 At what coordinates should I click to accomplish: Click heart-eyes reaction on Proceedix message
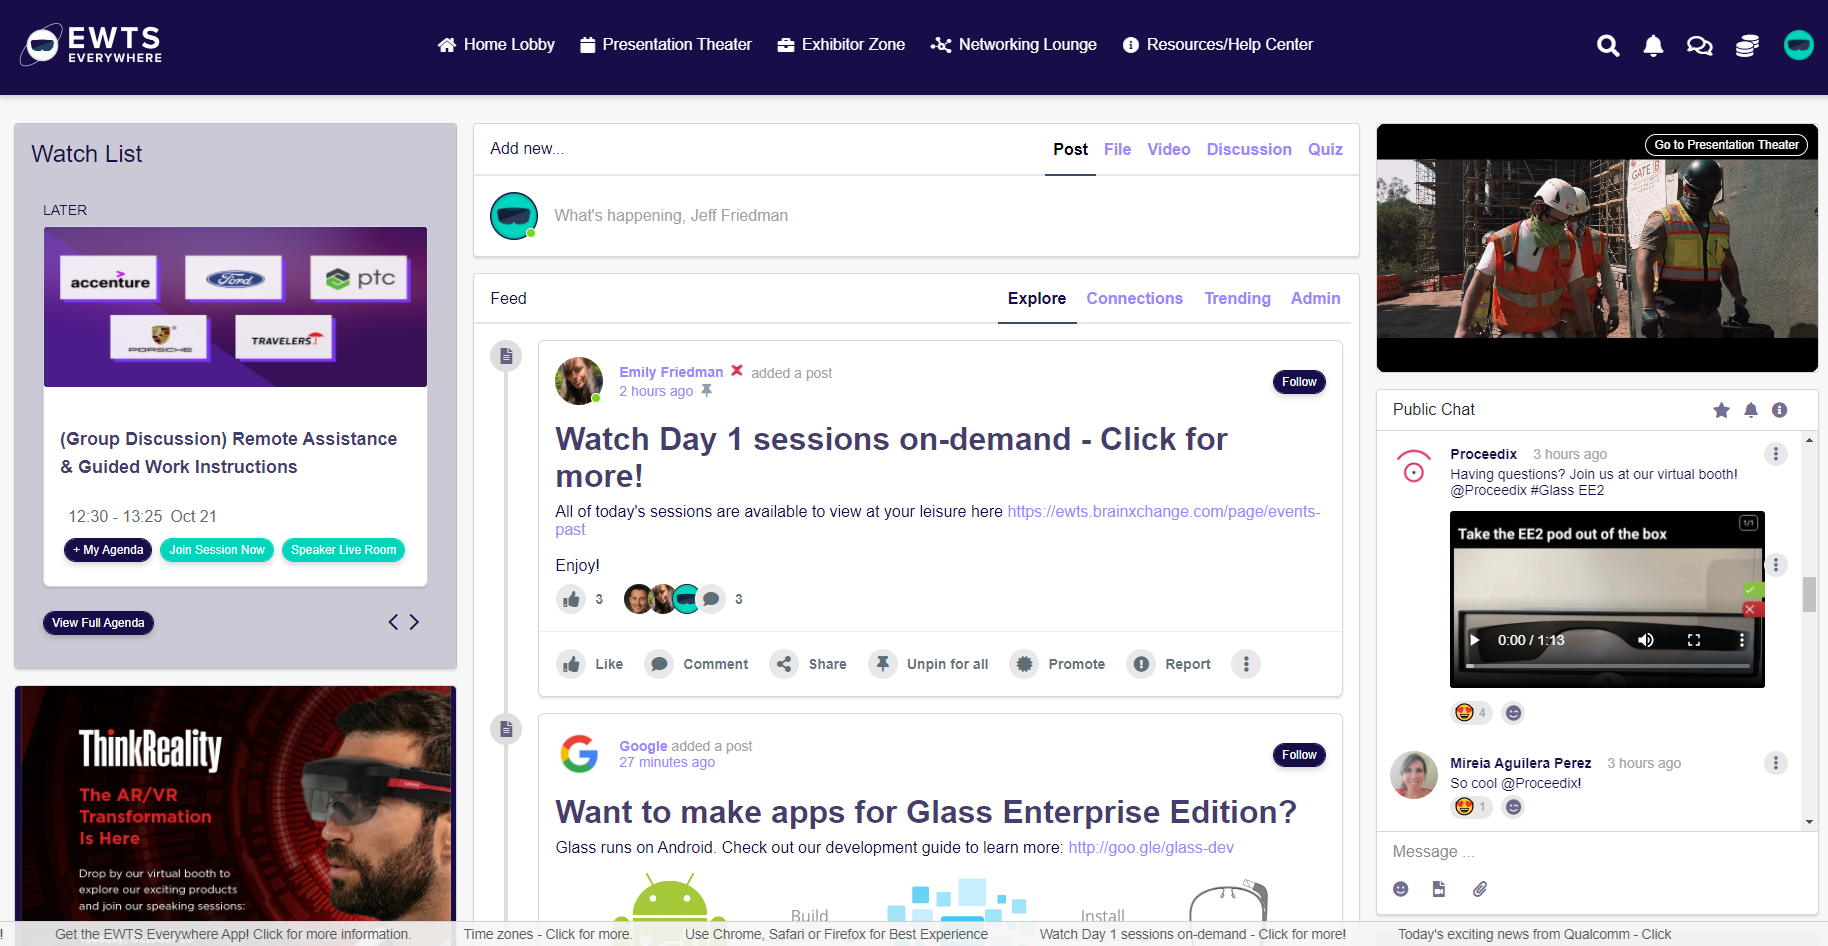(1470, 712)
